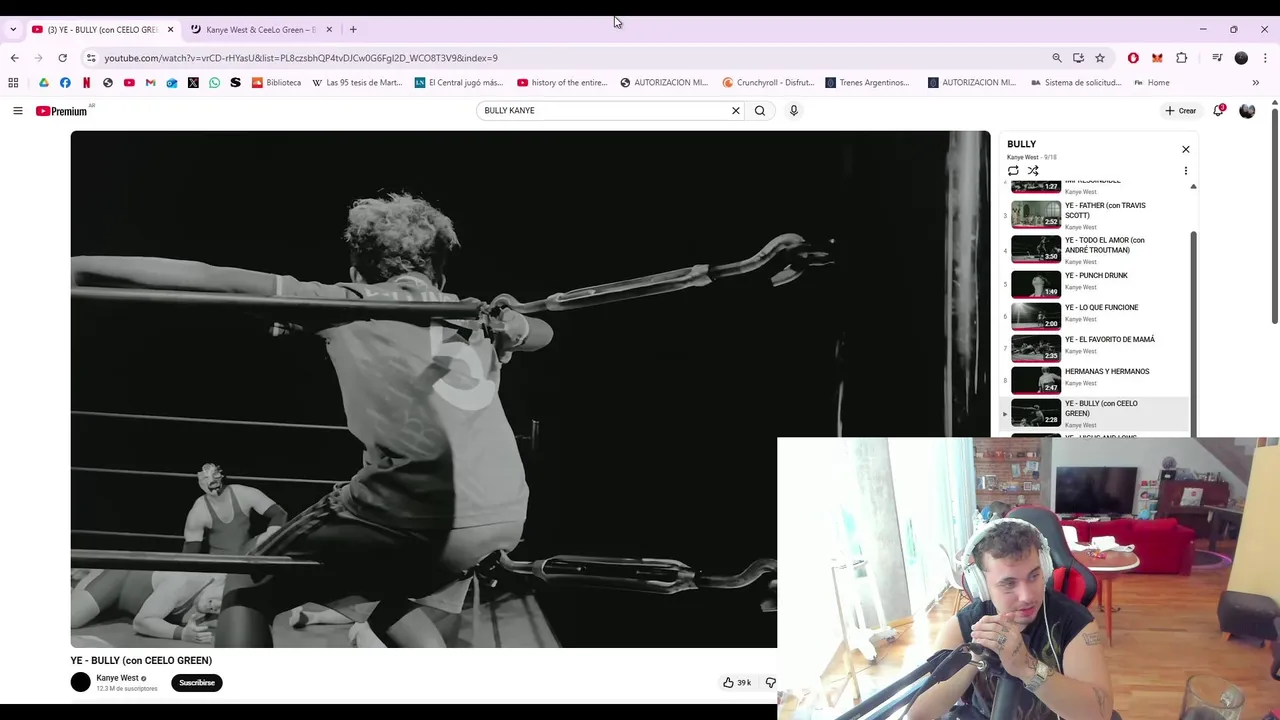Viewport: 1280px width, 720px height.
Task: Open a new browser tab
Action: [353, 30]
